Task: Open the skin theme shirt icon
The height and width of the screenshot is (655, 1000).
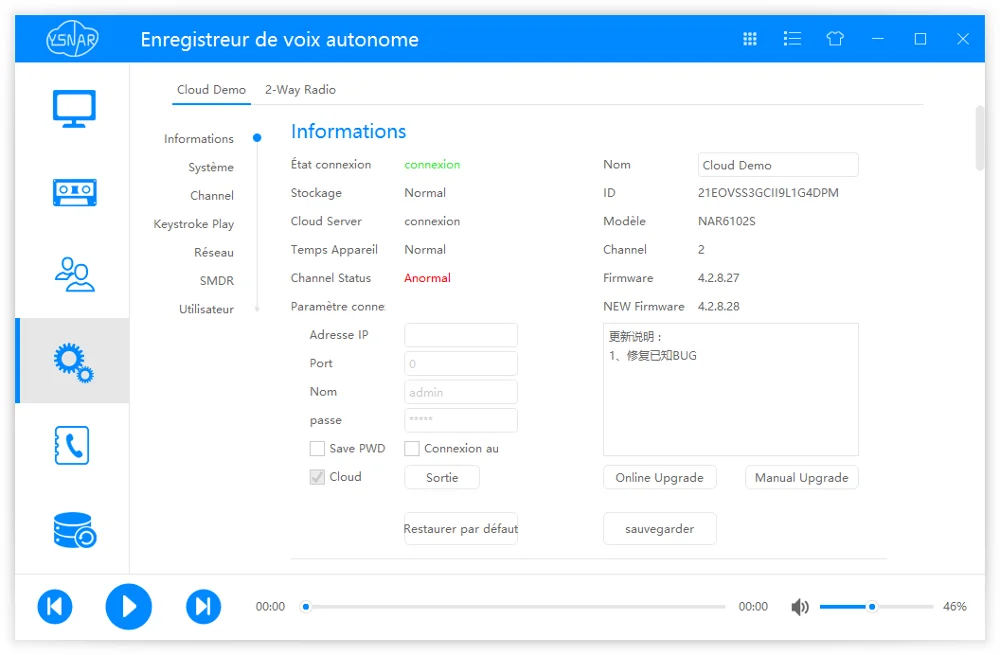Action: pyautogui.click(x=835, y=39)
